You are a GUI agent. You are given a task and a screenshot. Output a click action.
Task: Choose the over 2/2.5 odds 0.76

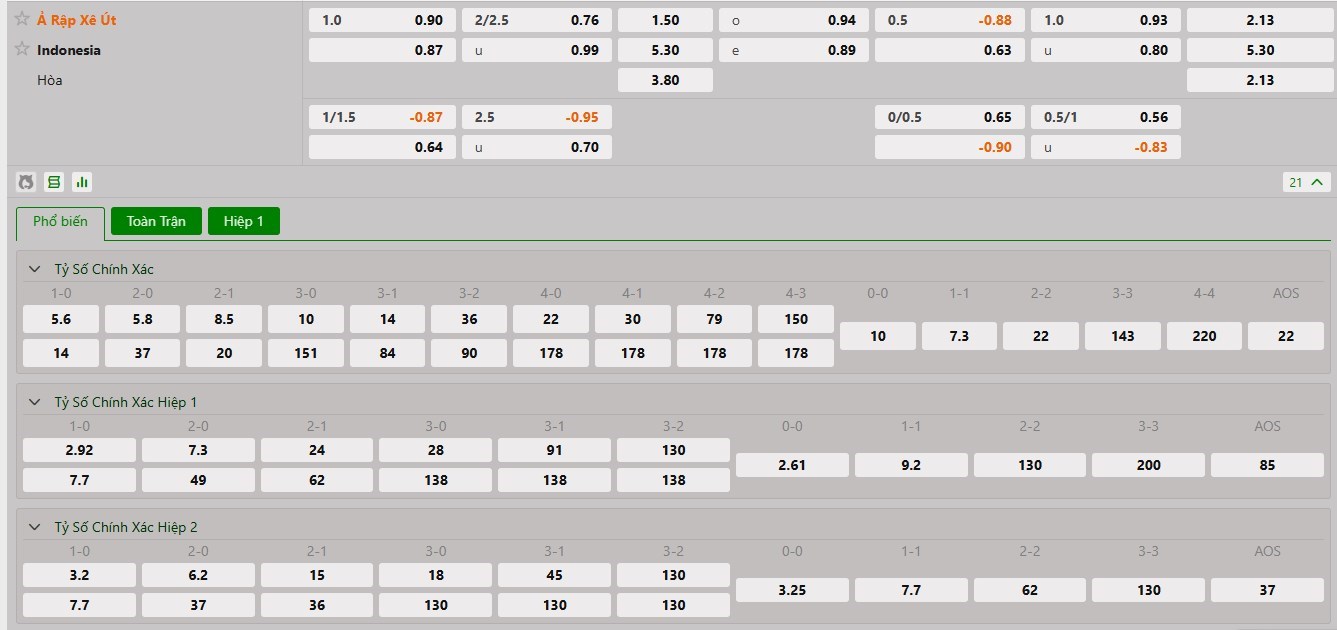(x=536, y=20)
